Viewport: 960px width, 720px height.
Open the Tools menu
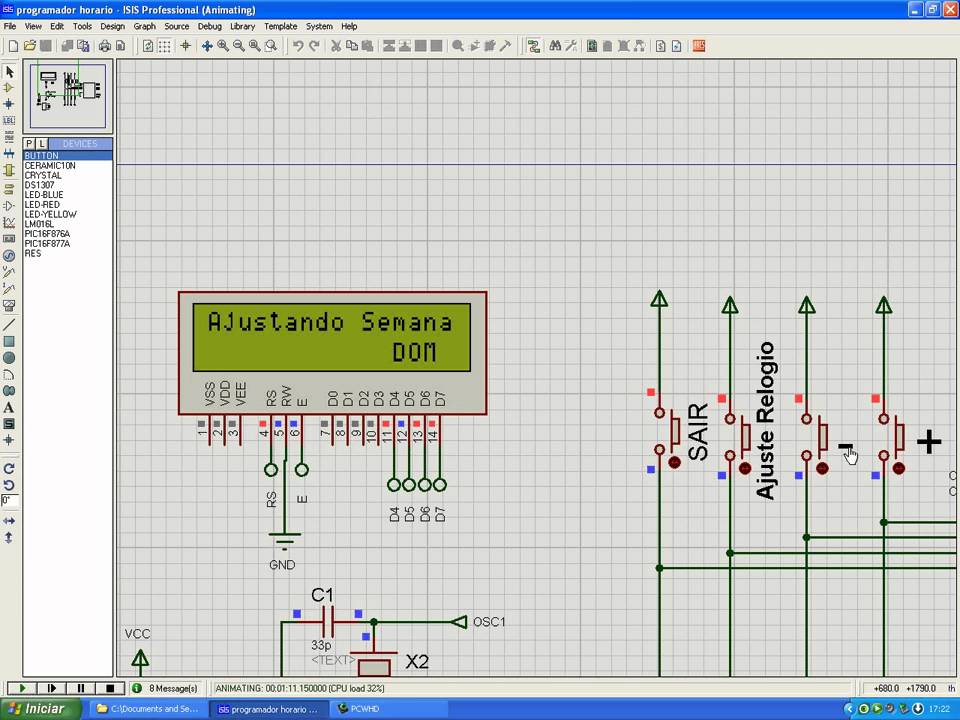[82, 26]
